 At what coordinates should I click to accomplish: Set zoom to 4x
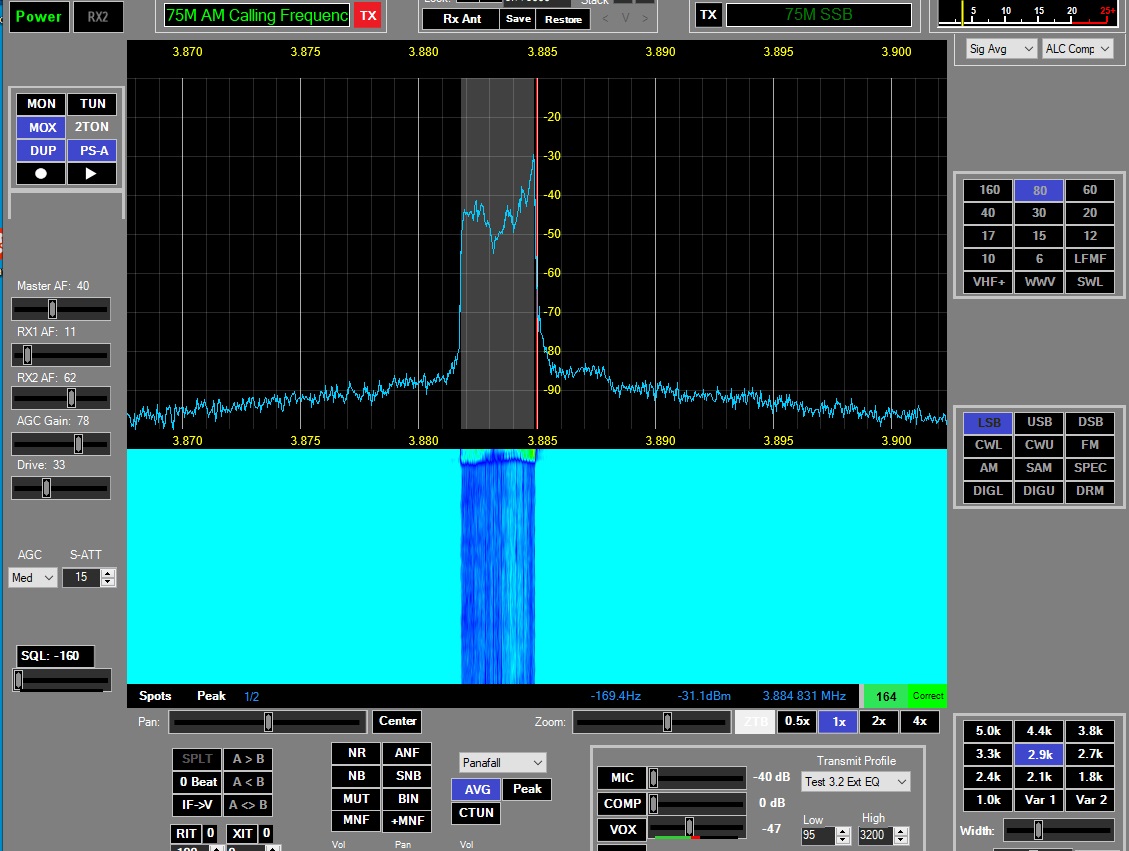tap(919, 721)
